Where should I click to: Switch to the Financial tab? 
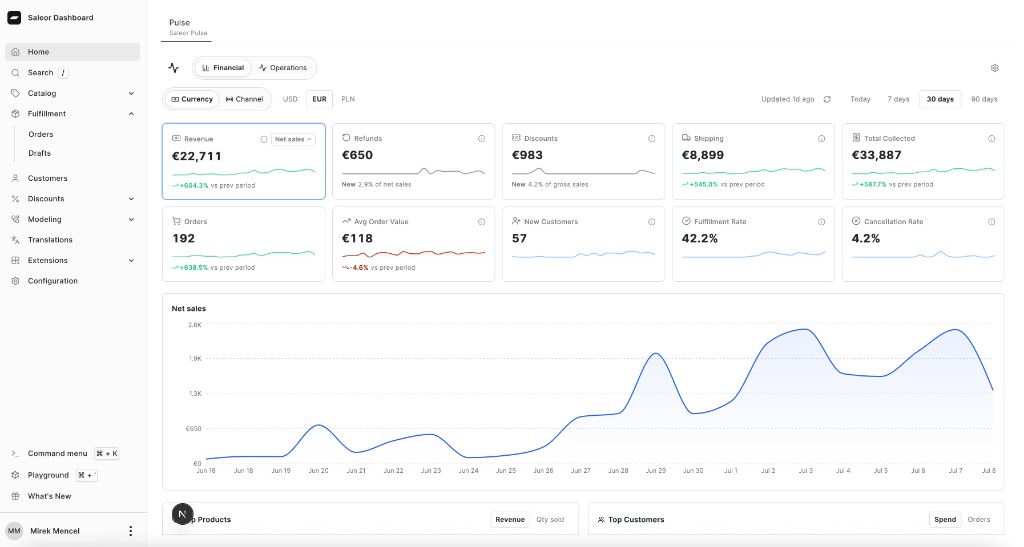(223, 68)
